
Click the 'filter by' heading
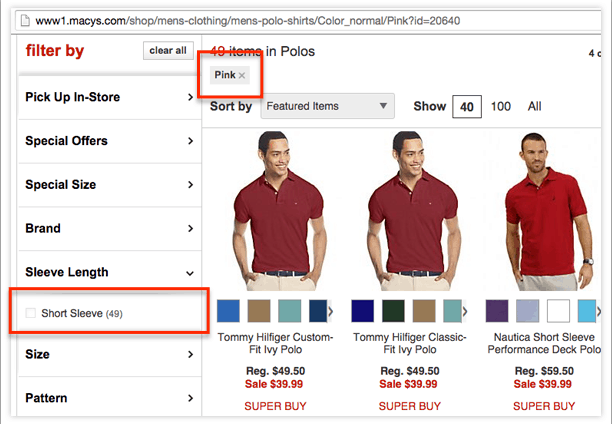click(55, 51)
